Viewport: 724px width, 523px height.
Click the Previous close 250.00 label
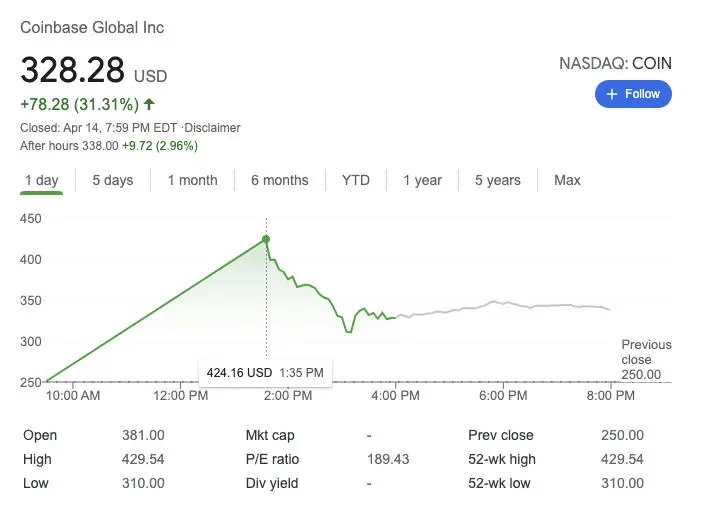pyautogui.click(x=646, y=359)
